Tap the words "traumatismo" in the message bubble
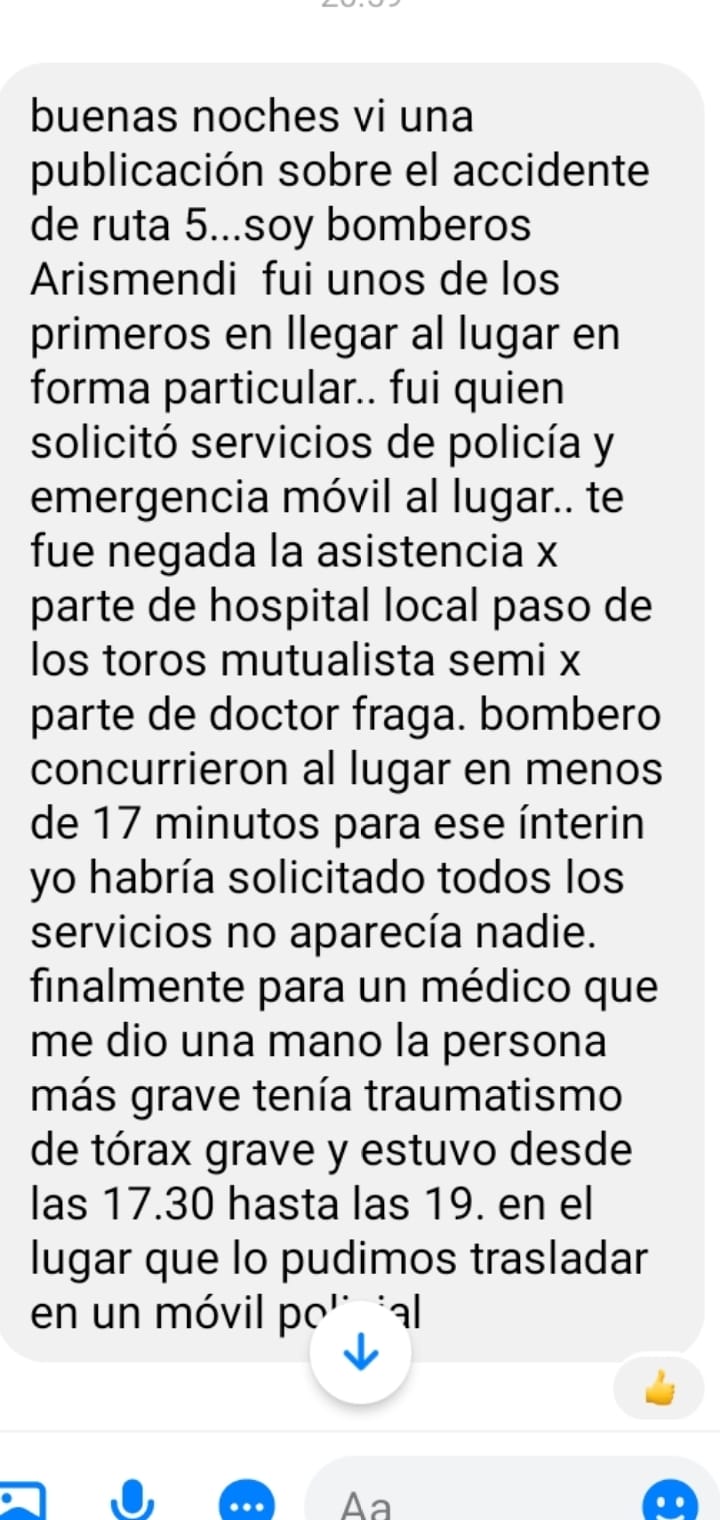This screenshot has height=1520, width=720. (x=491, y=1096)
